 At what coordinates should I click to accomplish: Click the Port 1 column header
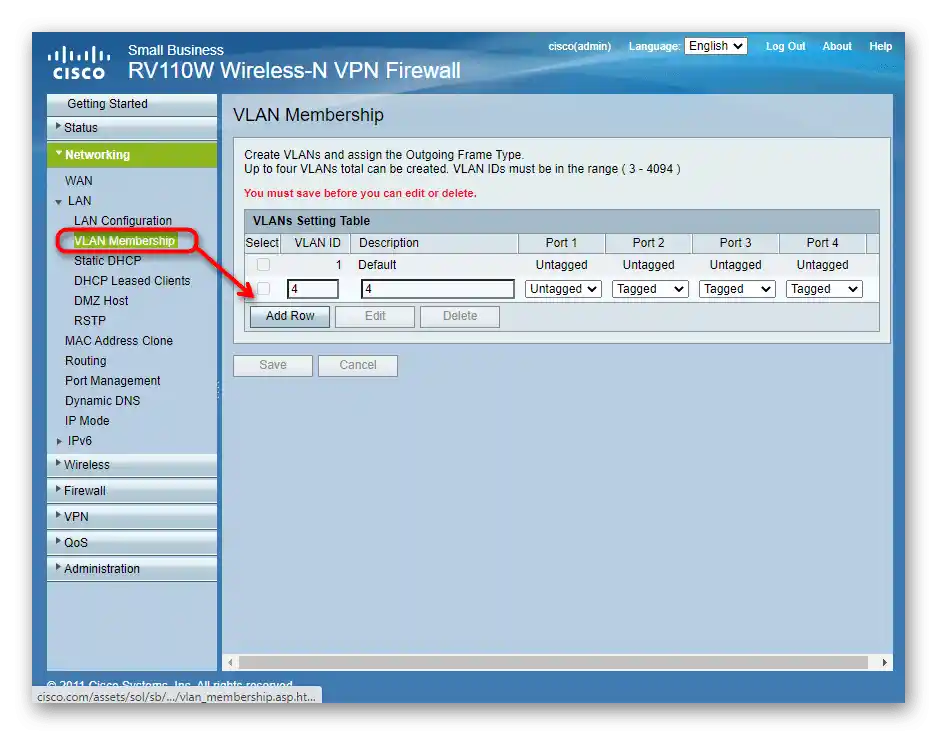561,243
